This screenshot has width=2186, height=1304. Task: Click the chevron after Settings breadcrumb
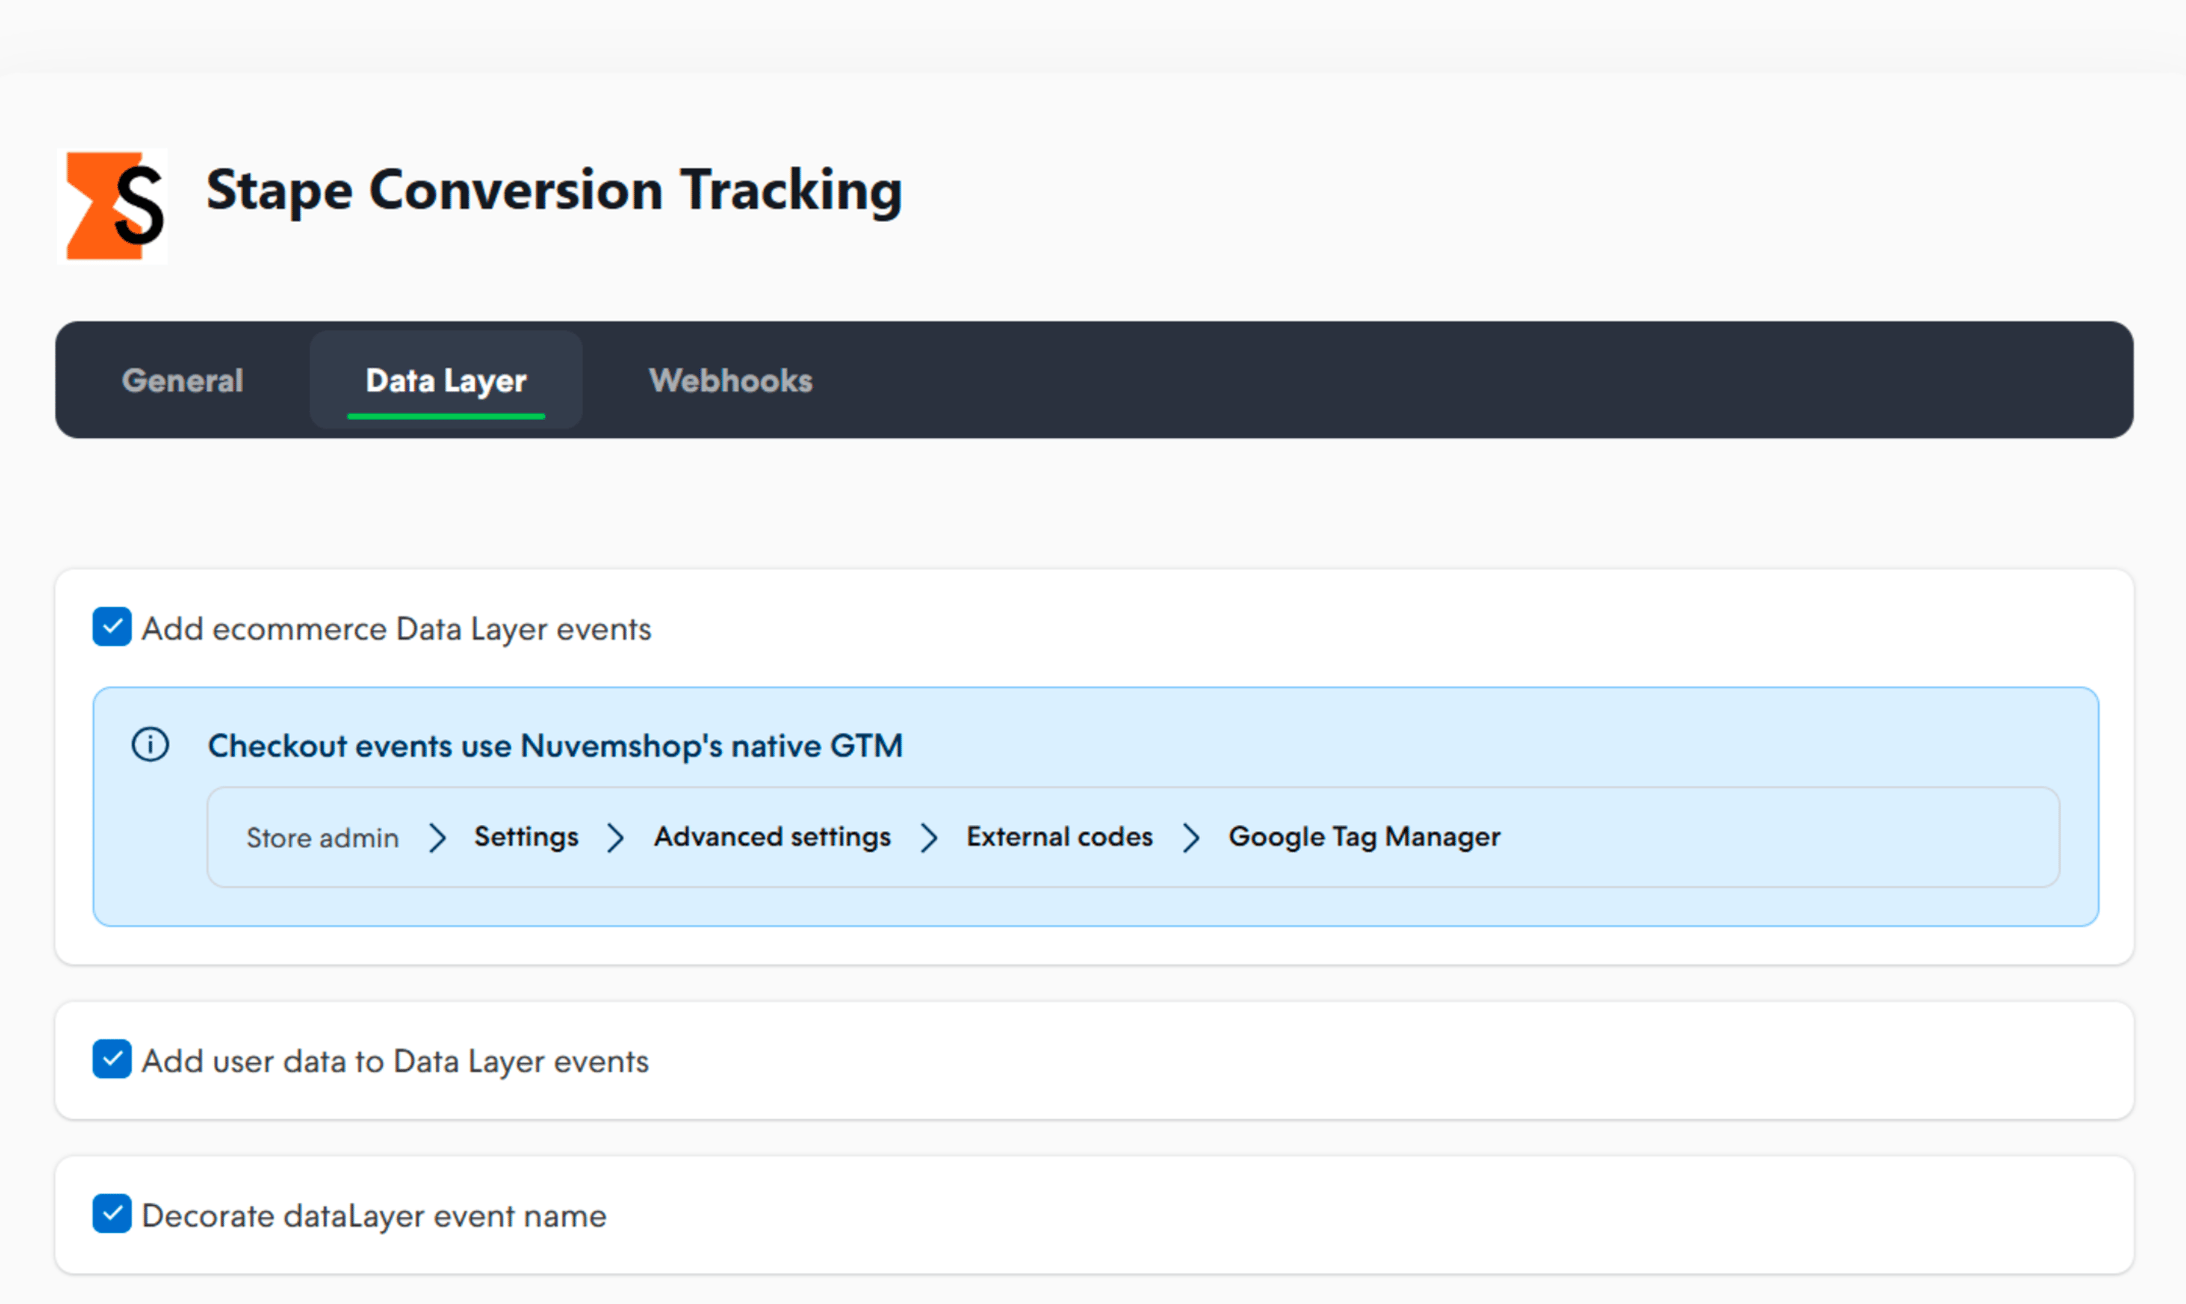coord(616,838)
